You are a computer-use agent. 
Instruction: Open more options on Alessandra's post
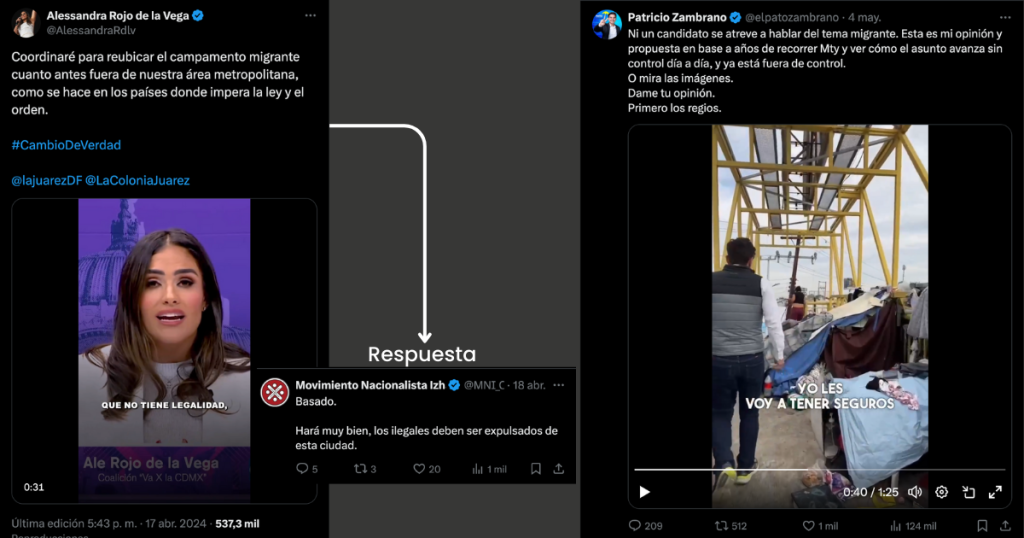point(311,16)
